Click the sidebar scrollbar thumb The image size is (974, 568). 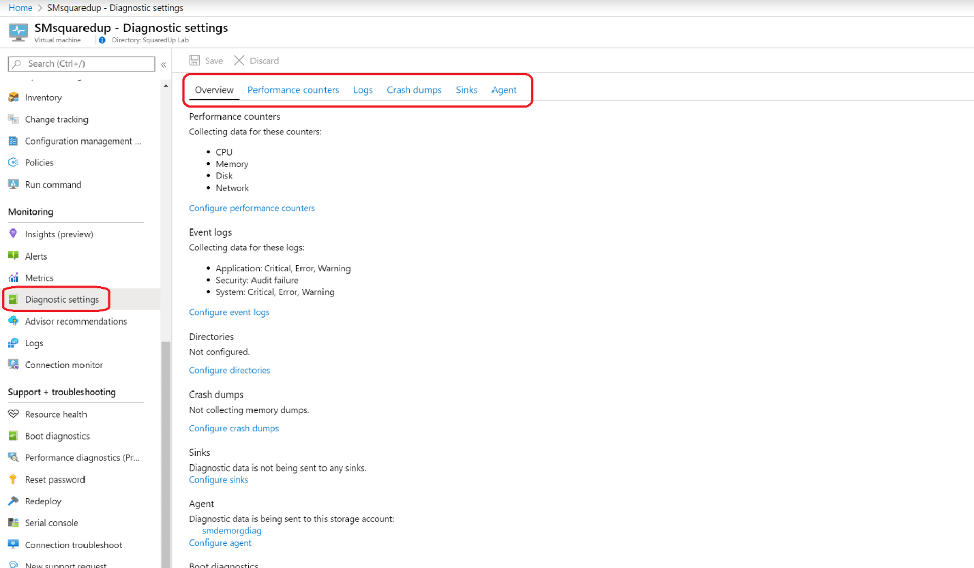(x=166, y=454)
